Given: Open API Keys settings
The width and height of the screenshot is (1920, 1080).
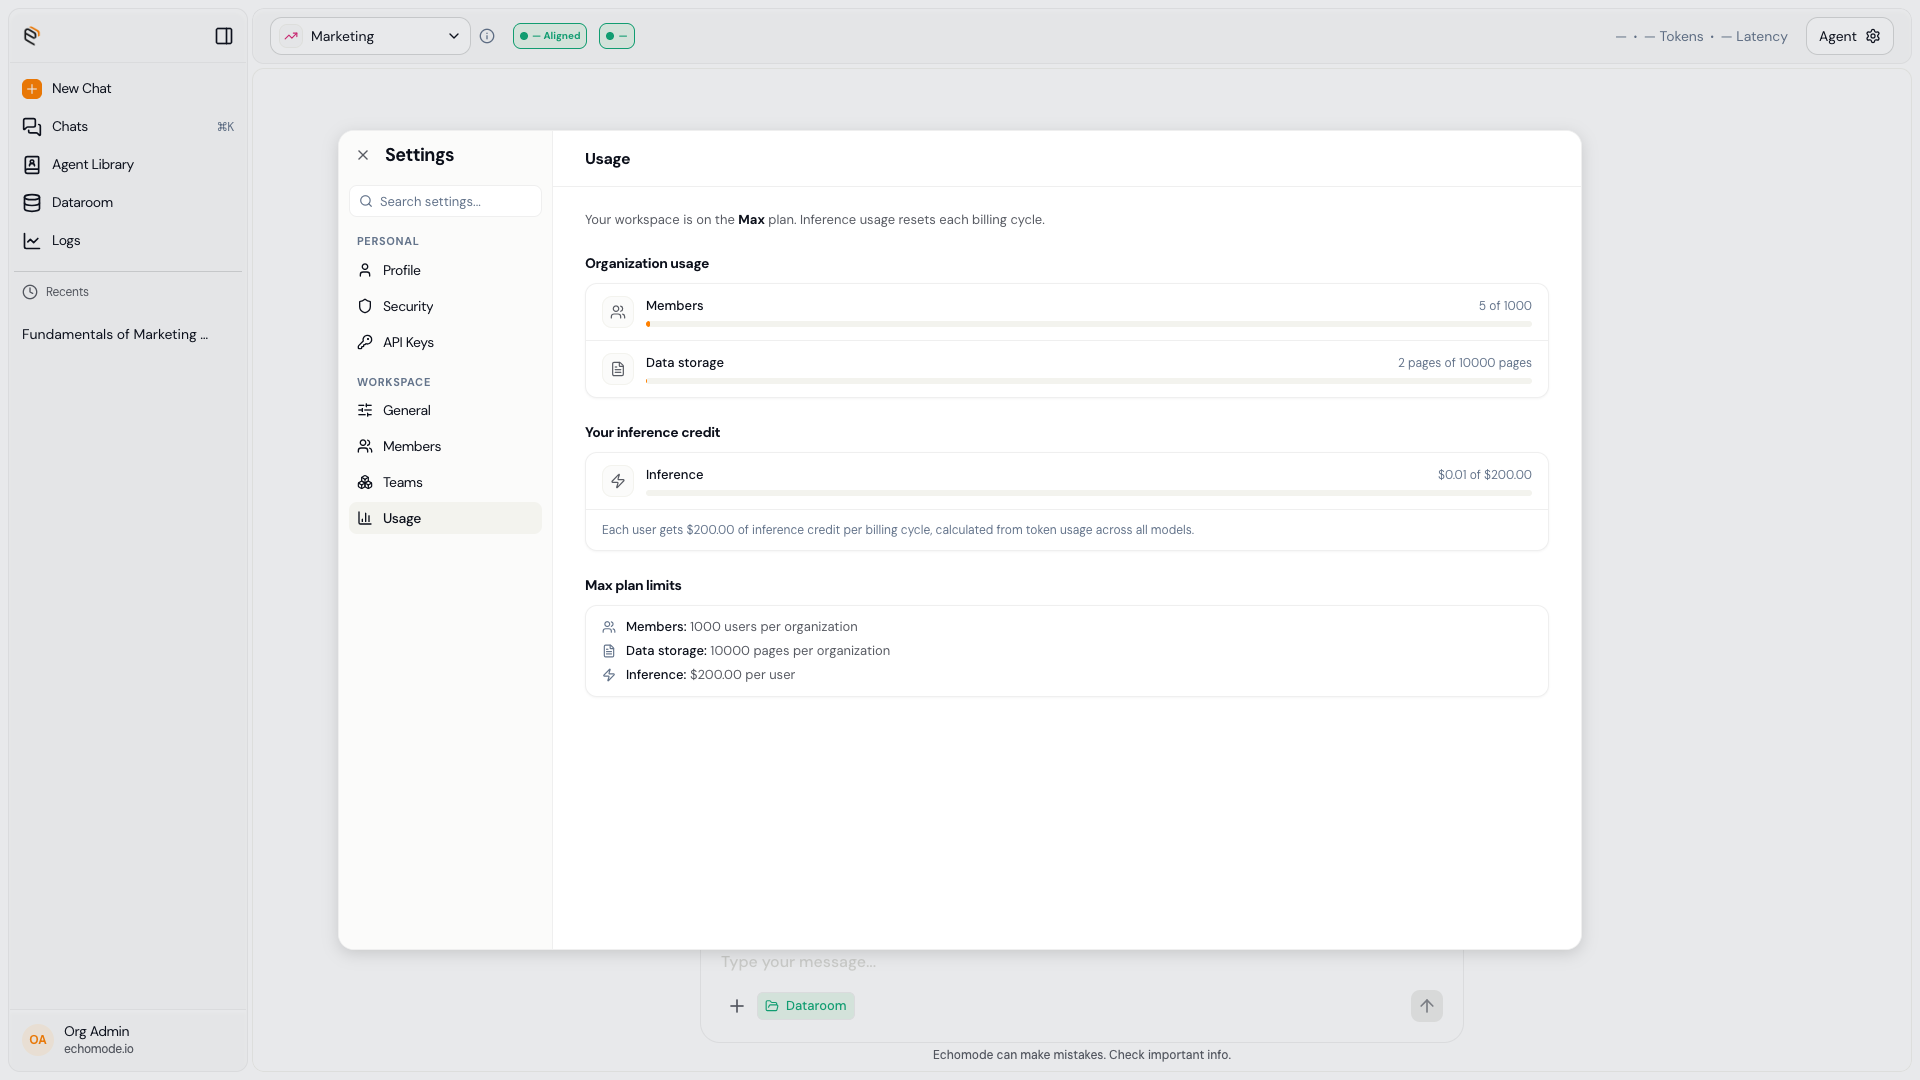Looking at the screenshot, I should (x=445, y=343).
